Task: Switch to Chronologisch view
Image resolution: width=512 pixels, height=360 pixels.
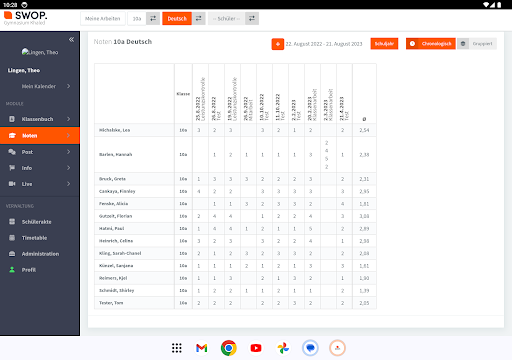Action: [431, 44]
